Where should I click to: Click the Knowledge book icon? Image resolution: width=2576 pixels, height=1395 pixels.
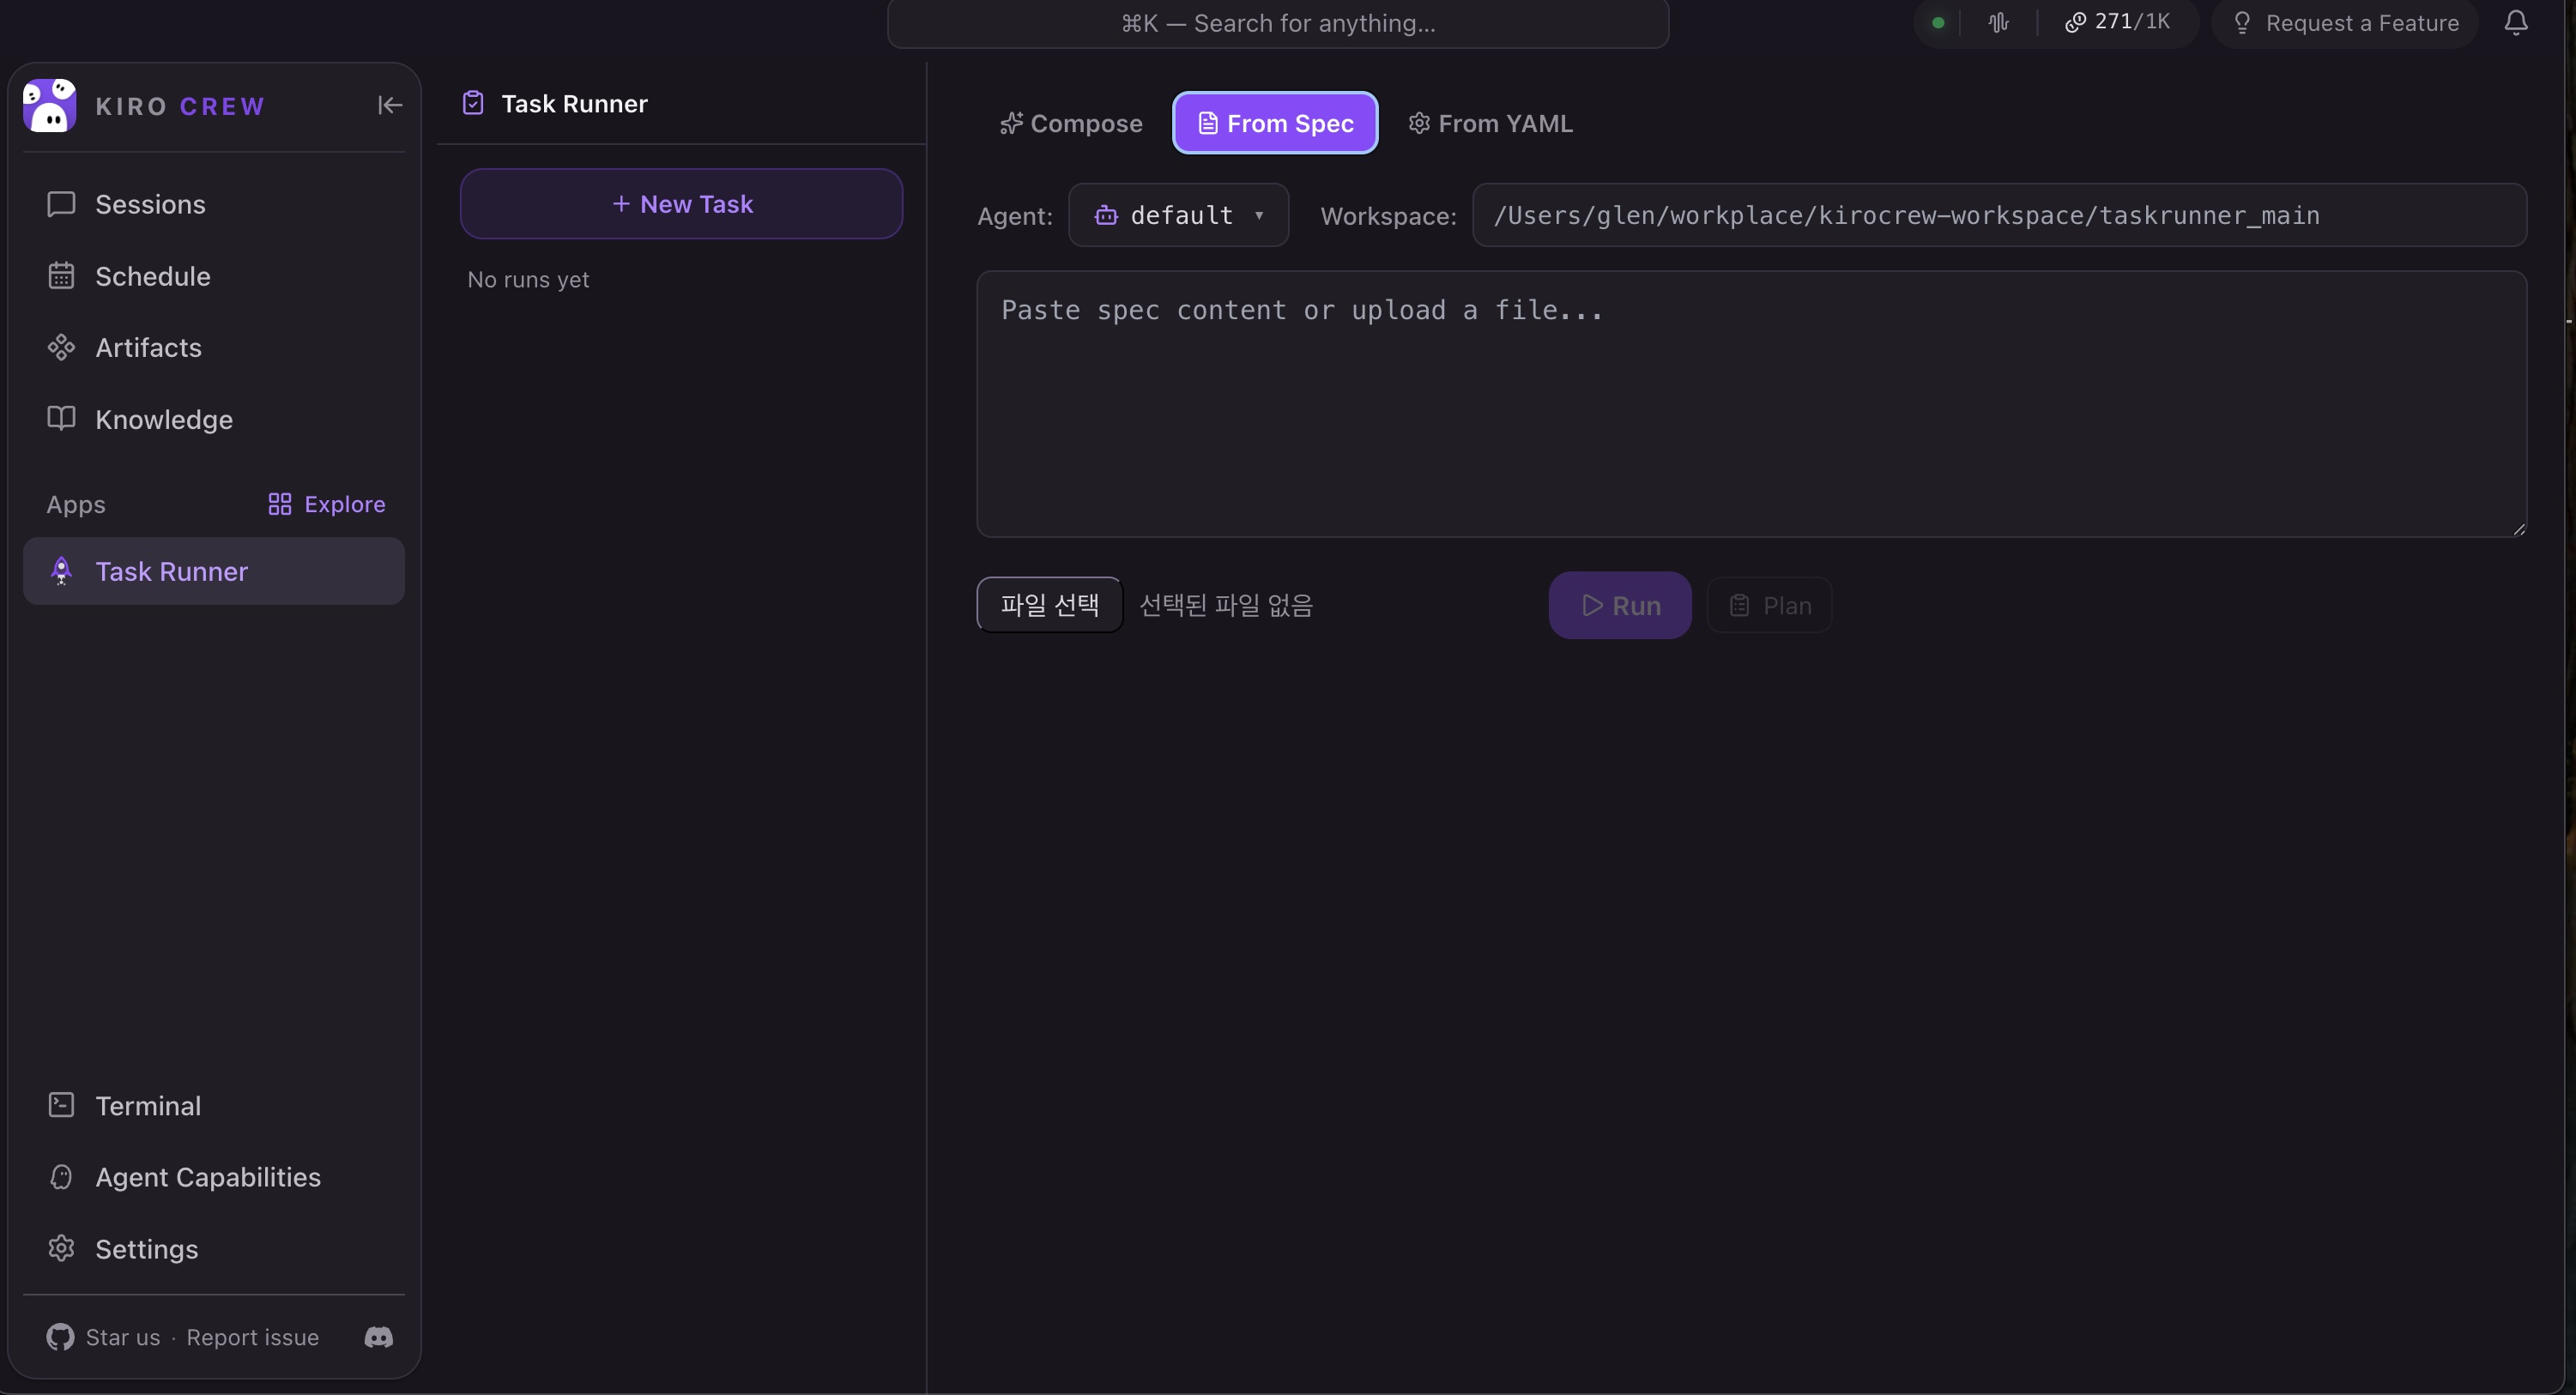61,418
